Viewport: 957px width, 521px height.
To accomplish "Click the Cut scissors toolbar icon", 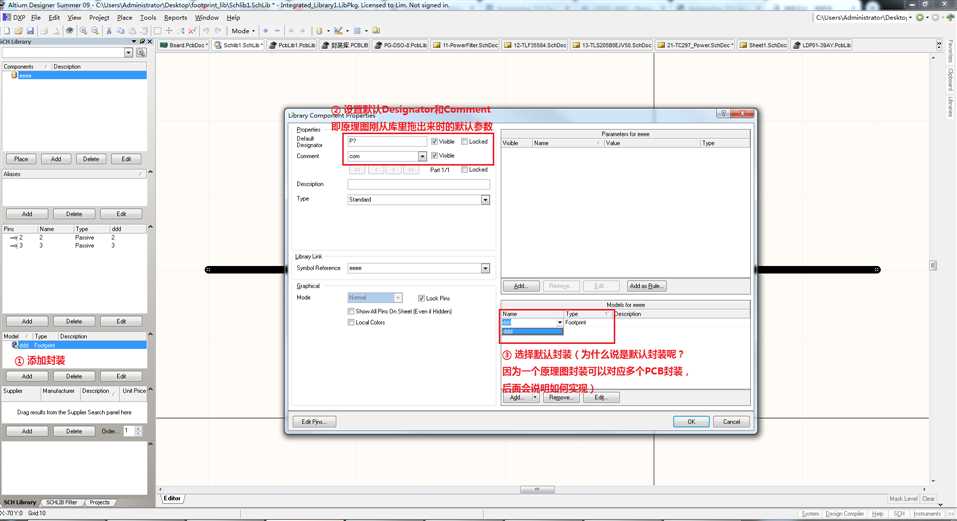I will pyautogui.click(x=109, y=31).
